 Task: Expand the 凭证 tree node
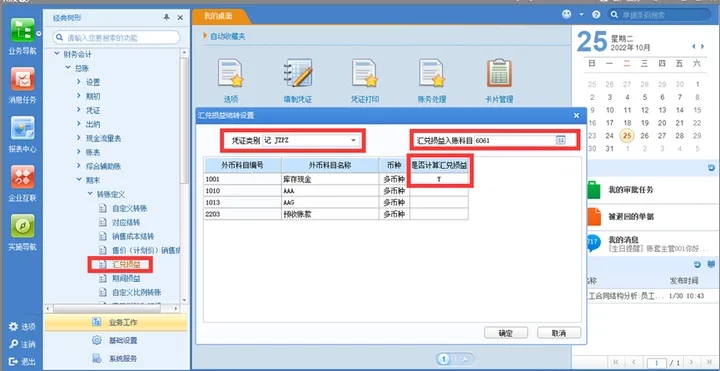[x=79, y=110]
